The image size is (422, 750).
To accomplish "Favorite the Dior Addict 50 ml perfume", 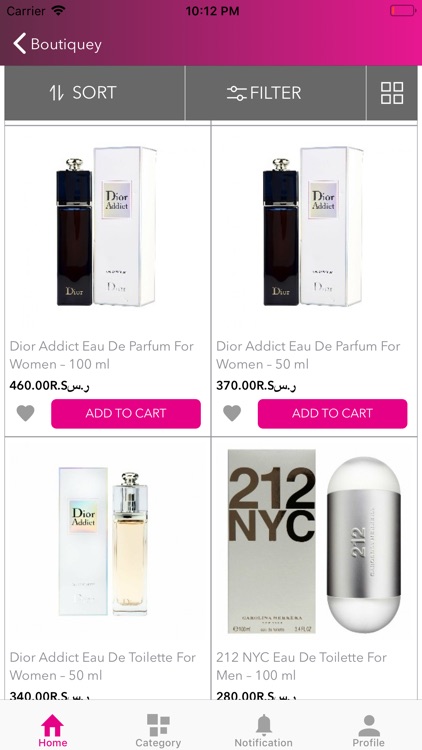I will click(x=232, y=413).
